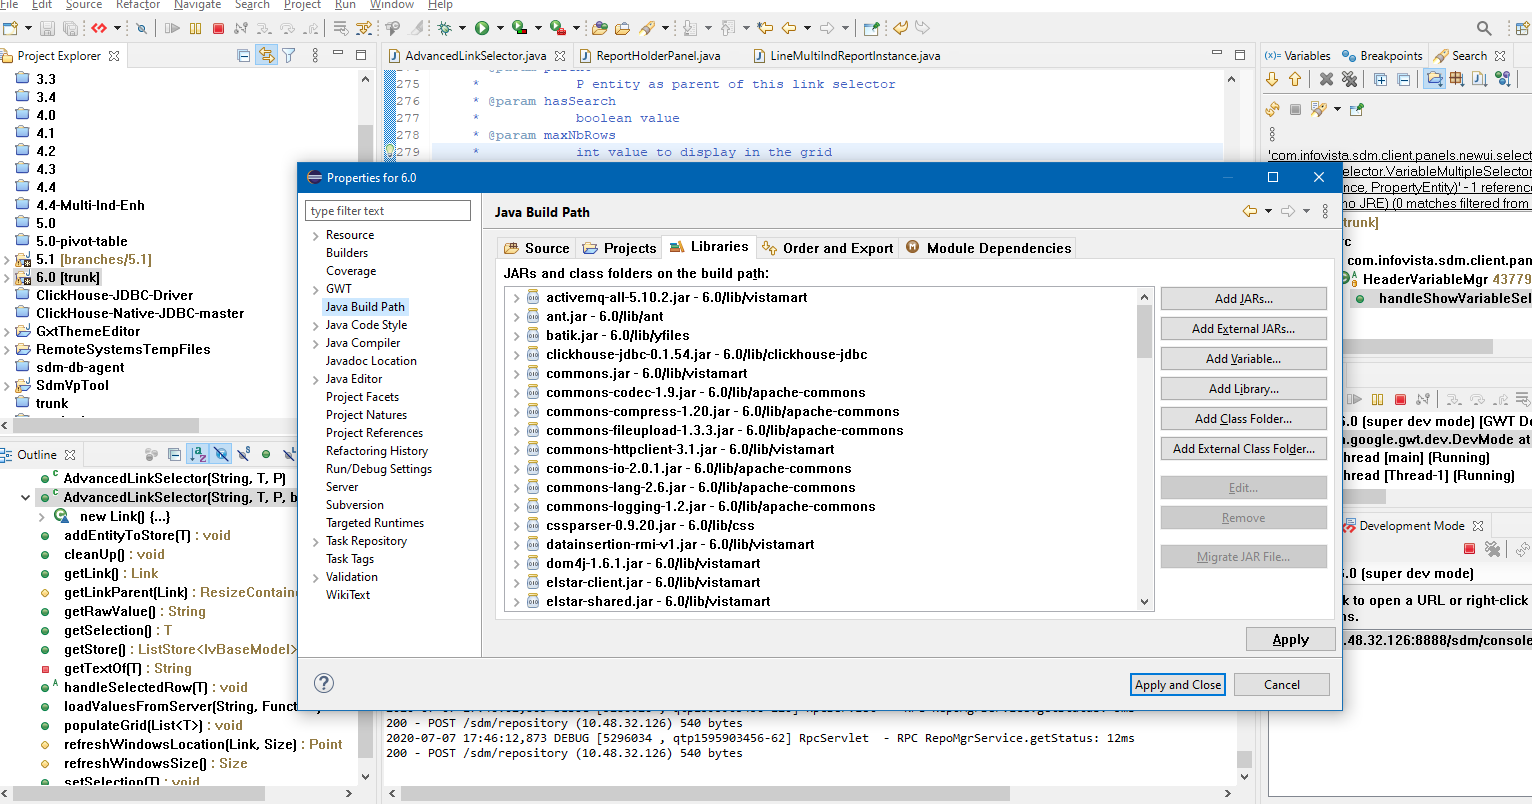1532x804 pixels.
Task: Click the Apply and Close button
Action: click(1178, 685)
